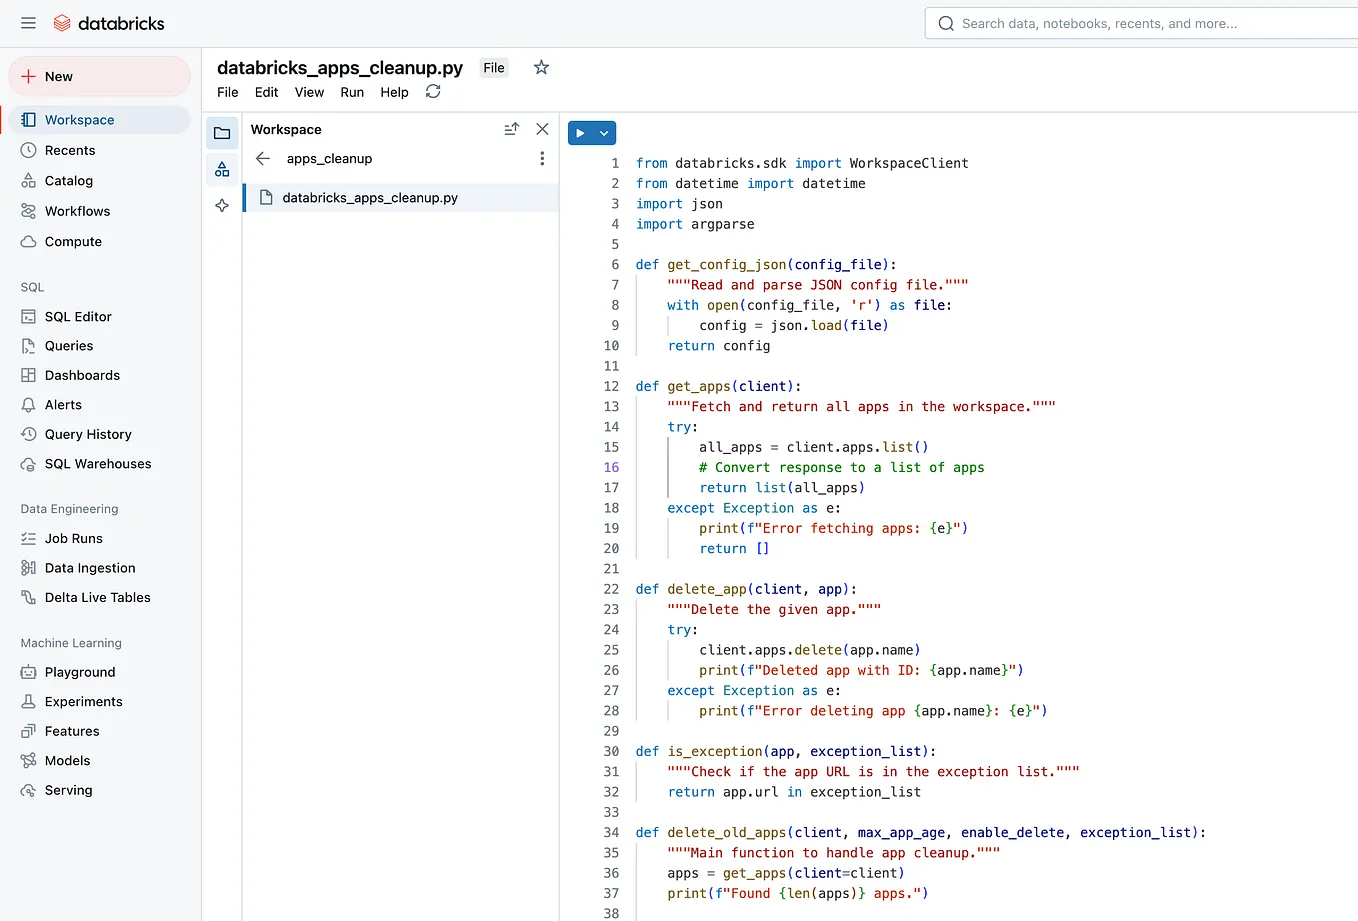Open the SQL Editor from the sidebar
Screen dimensions: 1358x921
(78, 316)
